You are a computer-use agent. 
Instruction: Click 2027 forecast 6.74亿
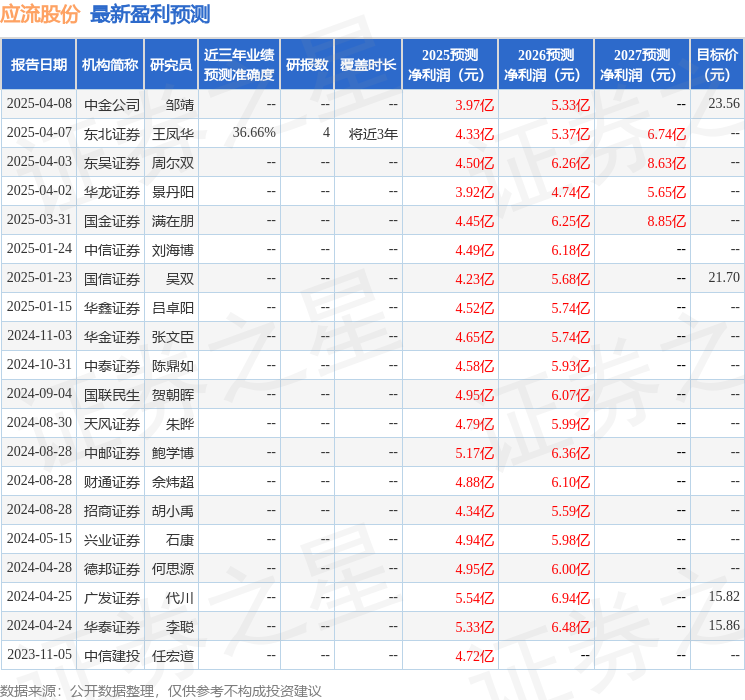[666, 134]
